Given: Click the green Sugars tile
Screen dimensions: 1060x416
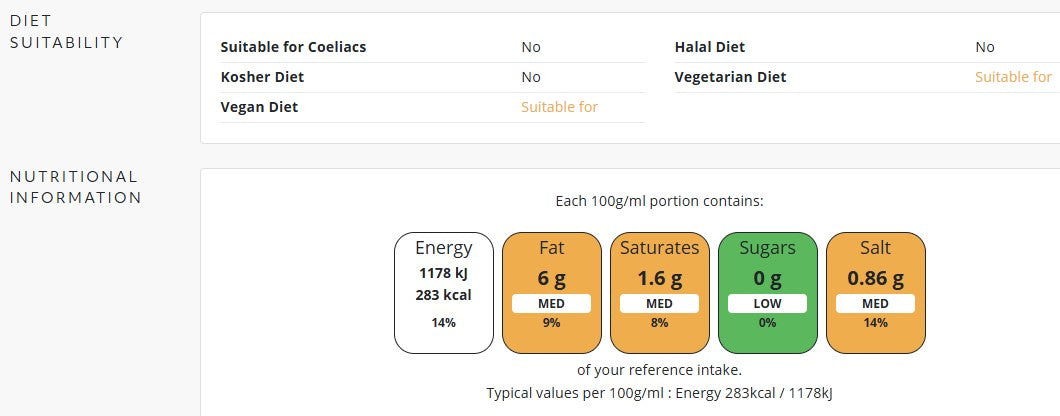Looking at the screenshot, I should tap(767, 293).
